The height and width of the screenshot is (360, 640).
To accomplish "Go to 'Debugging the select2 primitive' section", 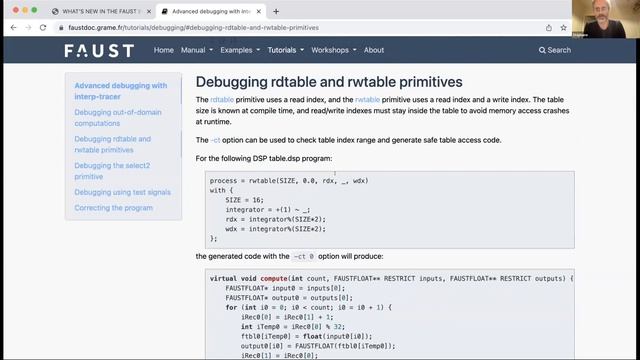I will pyautogui.click(x=112, y=171).
